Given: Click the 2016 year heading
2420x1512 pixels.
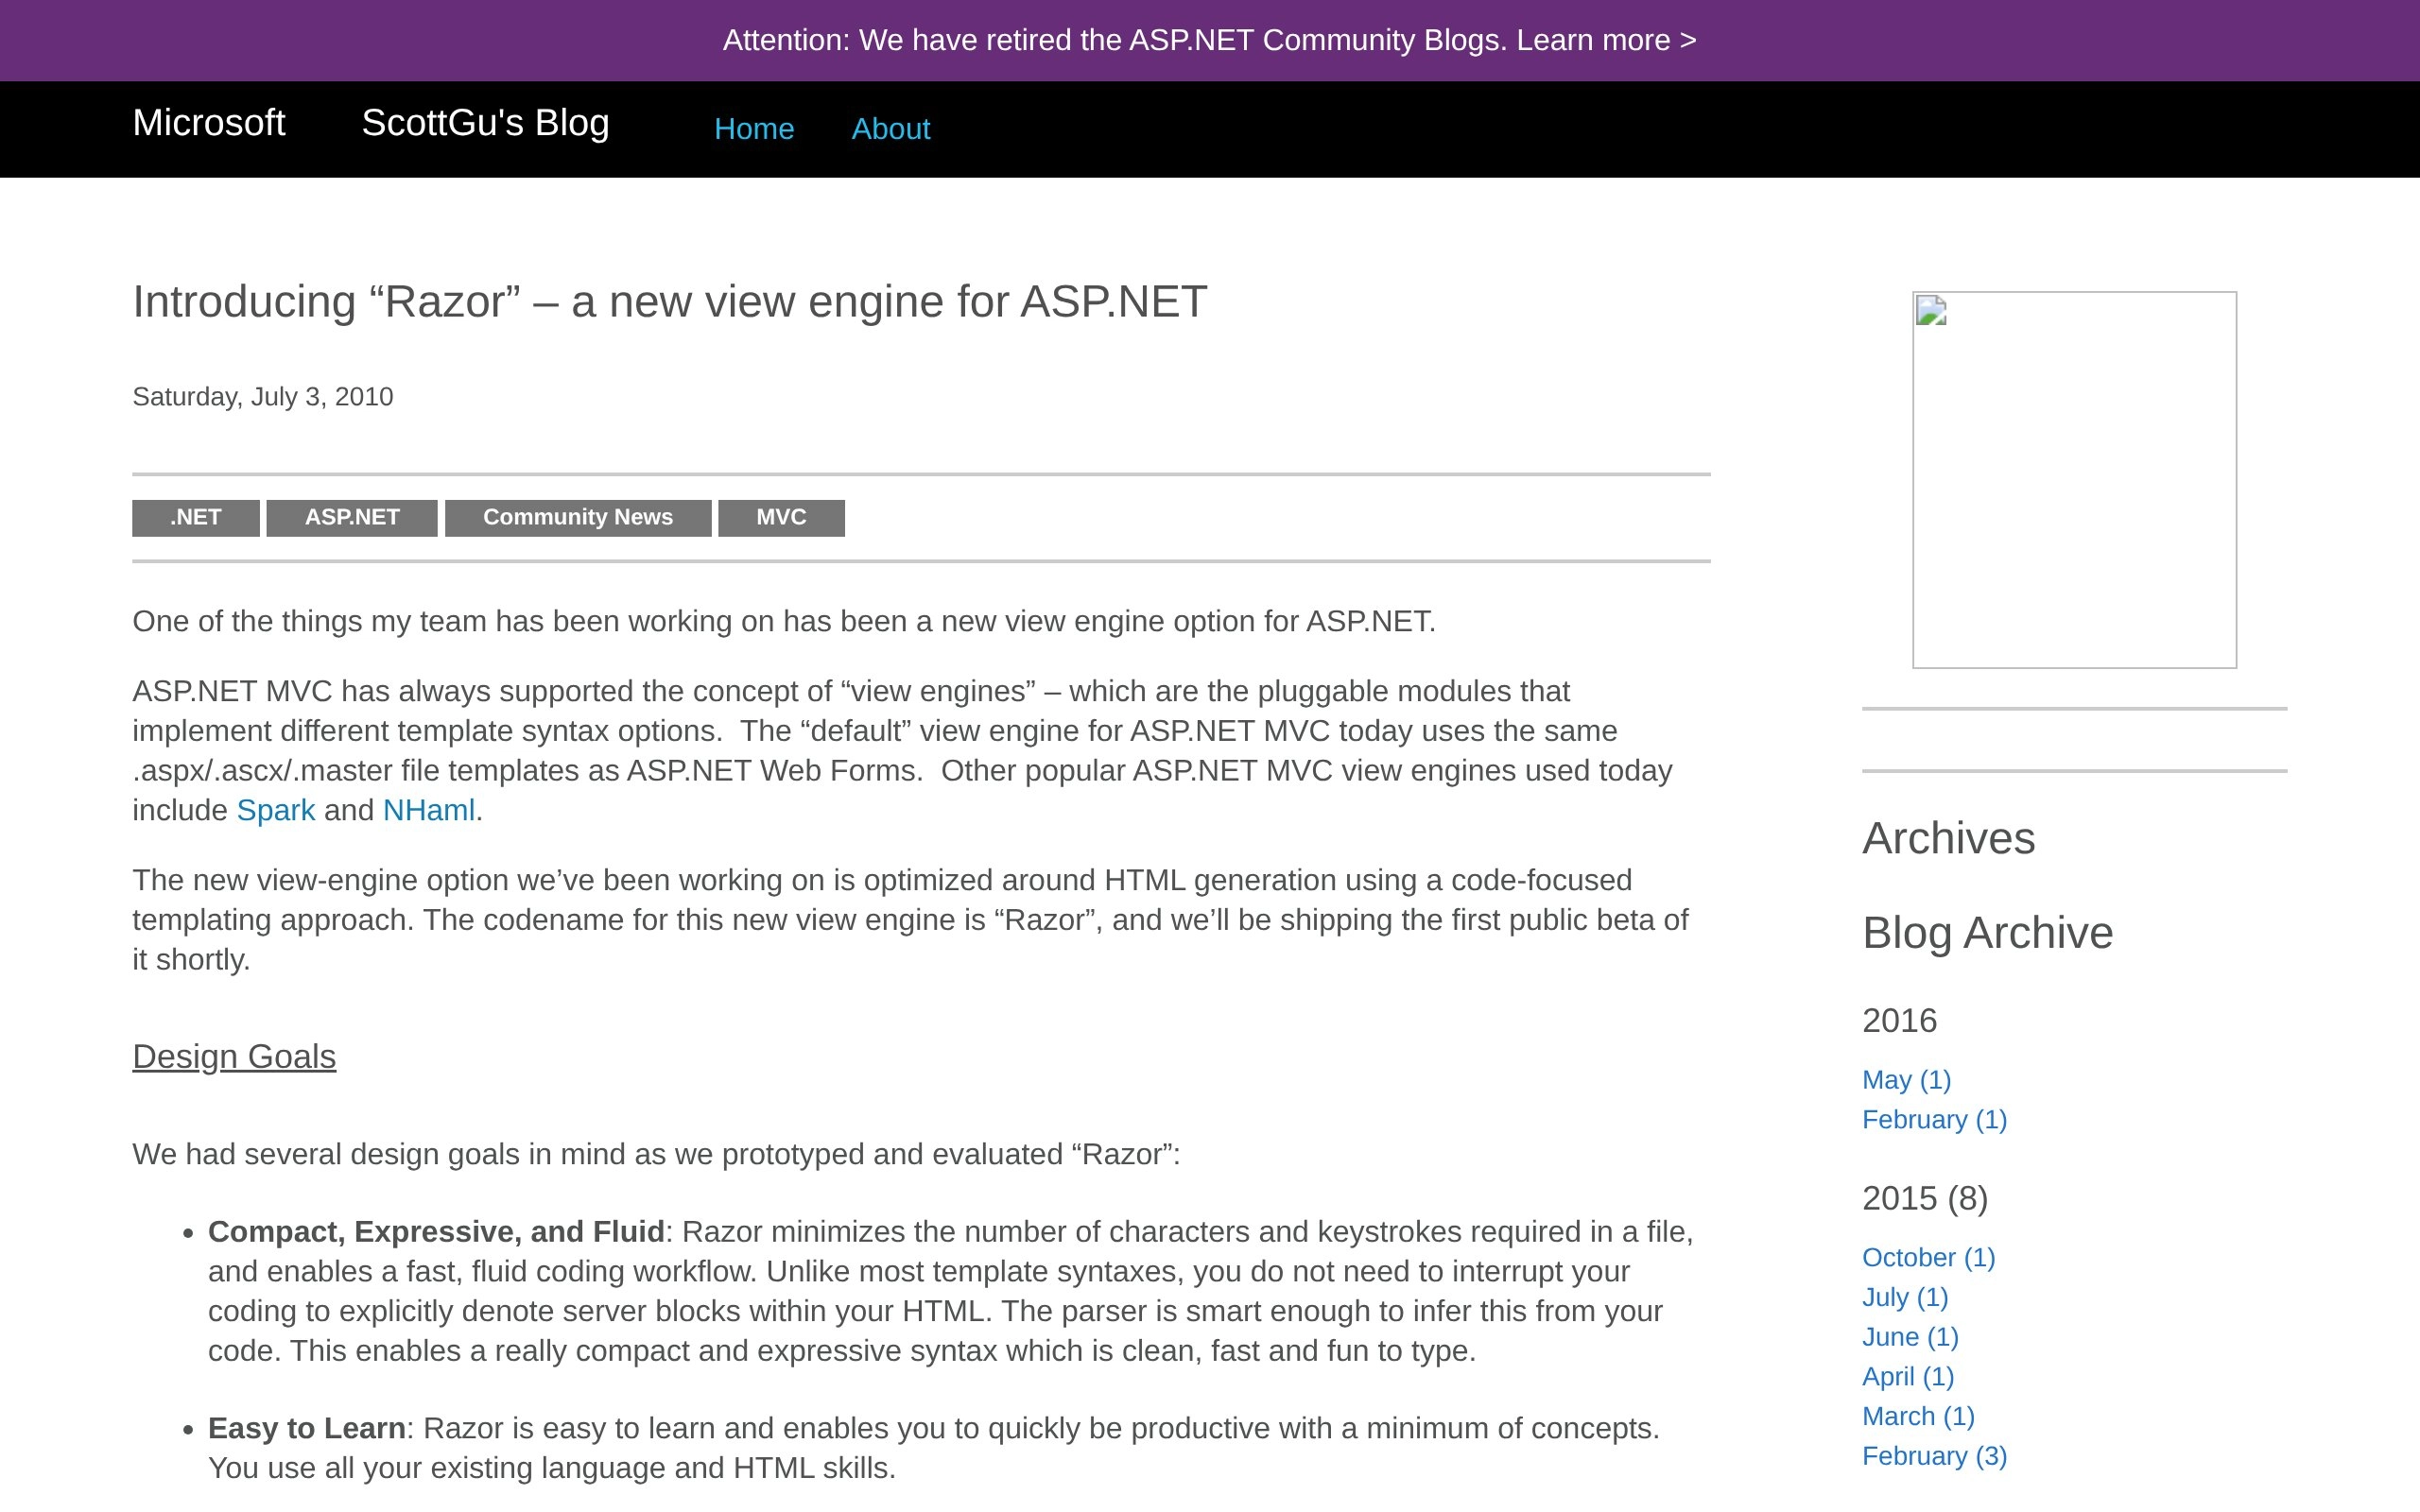Looking at the screenshot, I should click(x=1899, y=1020).
